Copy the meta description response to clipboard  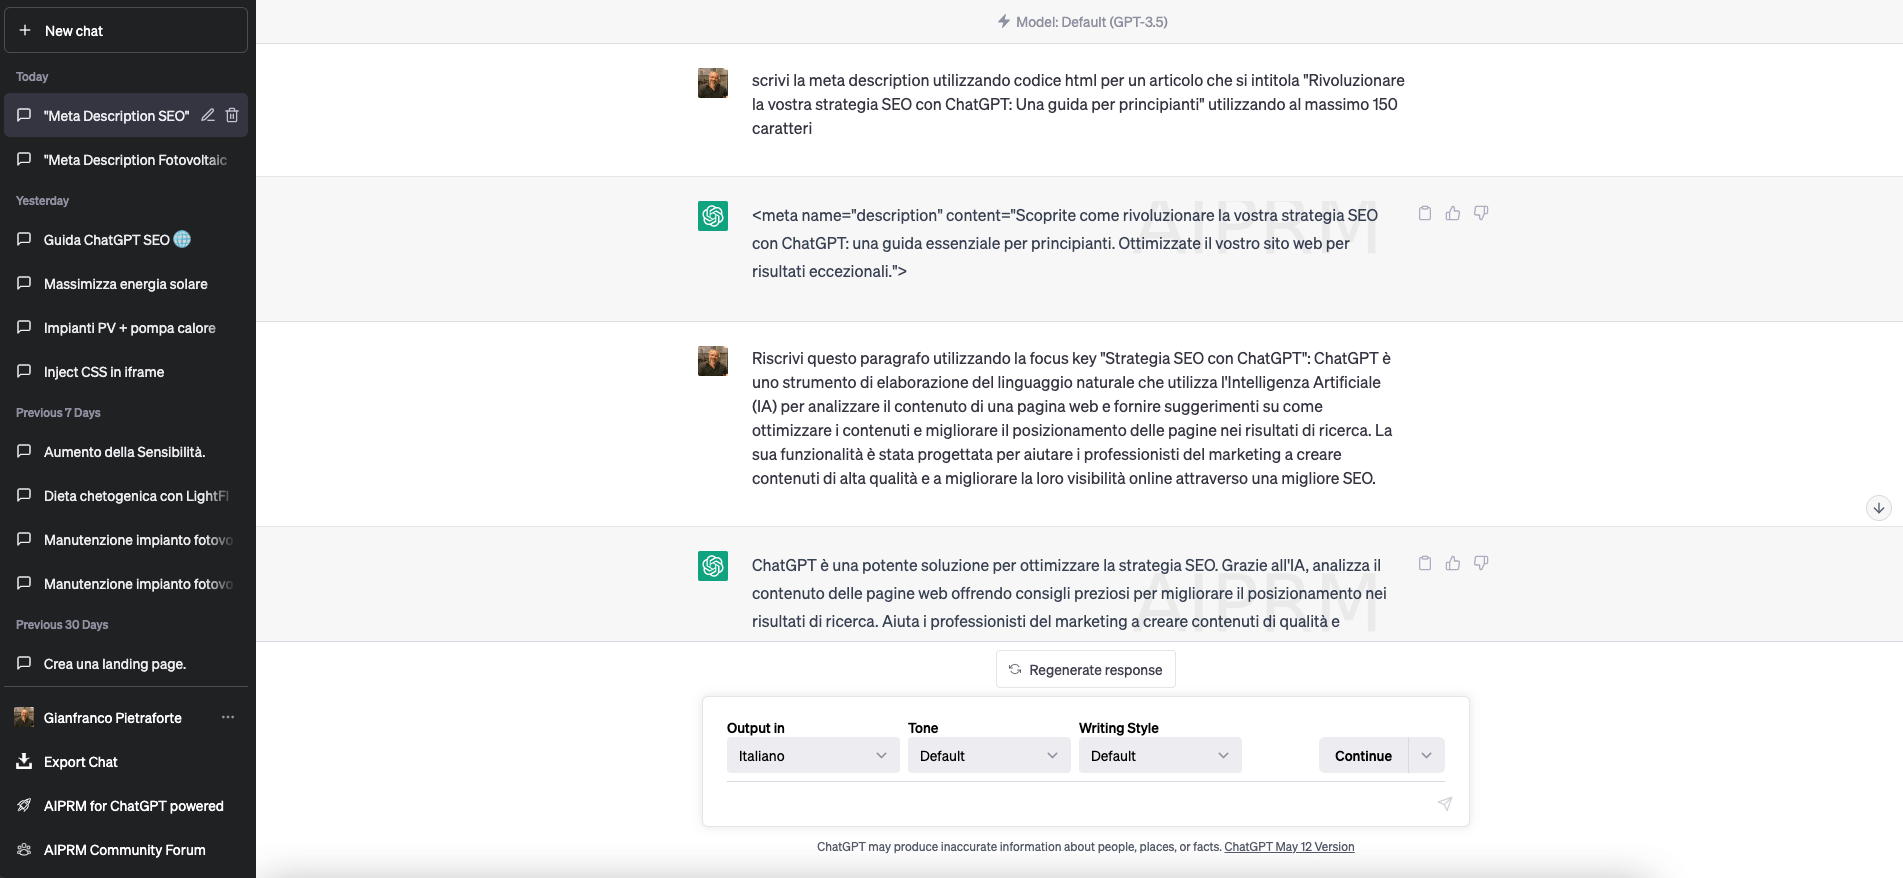click(1425, 213)
